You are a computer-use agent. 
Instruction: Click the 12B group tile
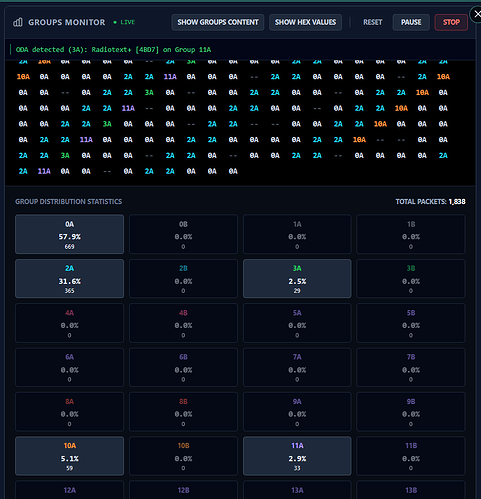[183, 490]
